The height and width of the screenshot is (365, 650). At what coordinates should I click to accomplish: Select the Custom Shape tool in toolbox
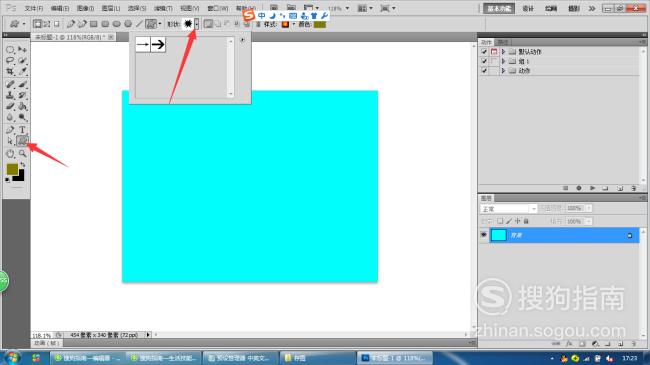pos(22,141)
